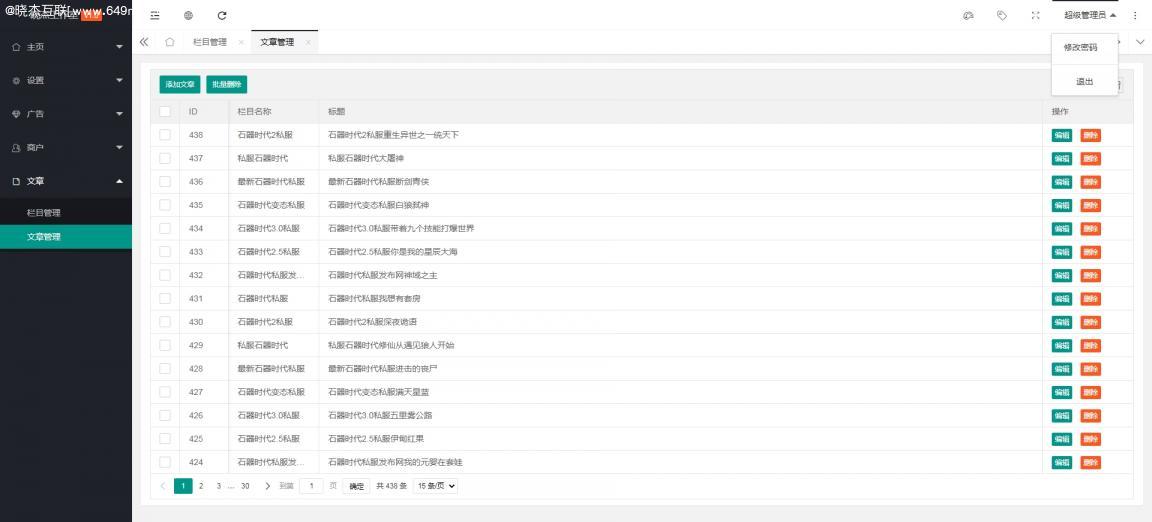Viewport: 1152px width, 522px height.
Task: Close the 栏目管理 tab
Action: click(x=241, y=43)
